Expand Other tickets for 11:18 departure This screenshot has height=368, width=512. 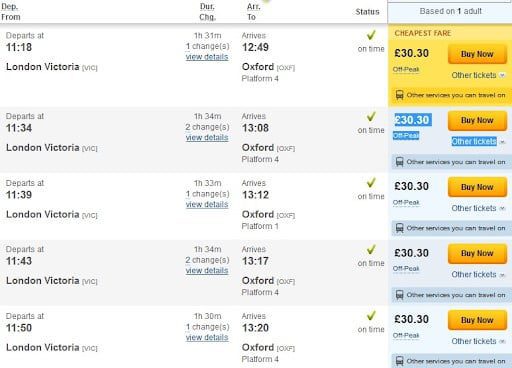(x=478, y=75)
